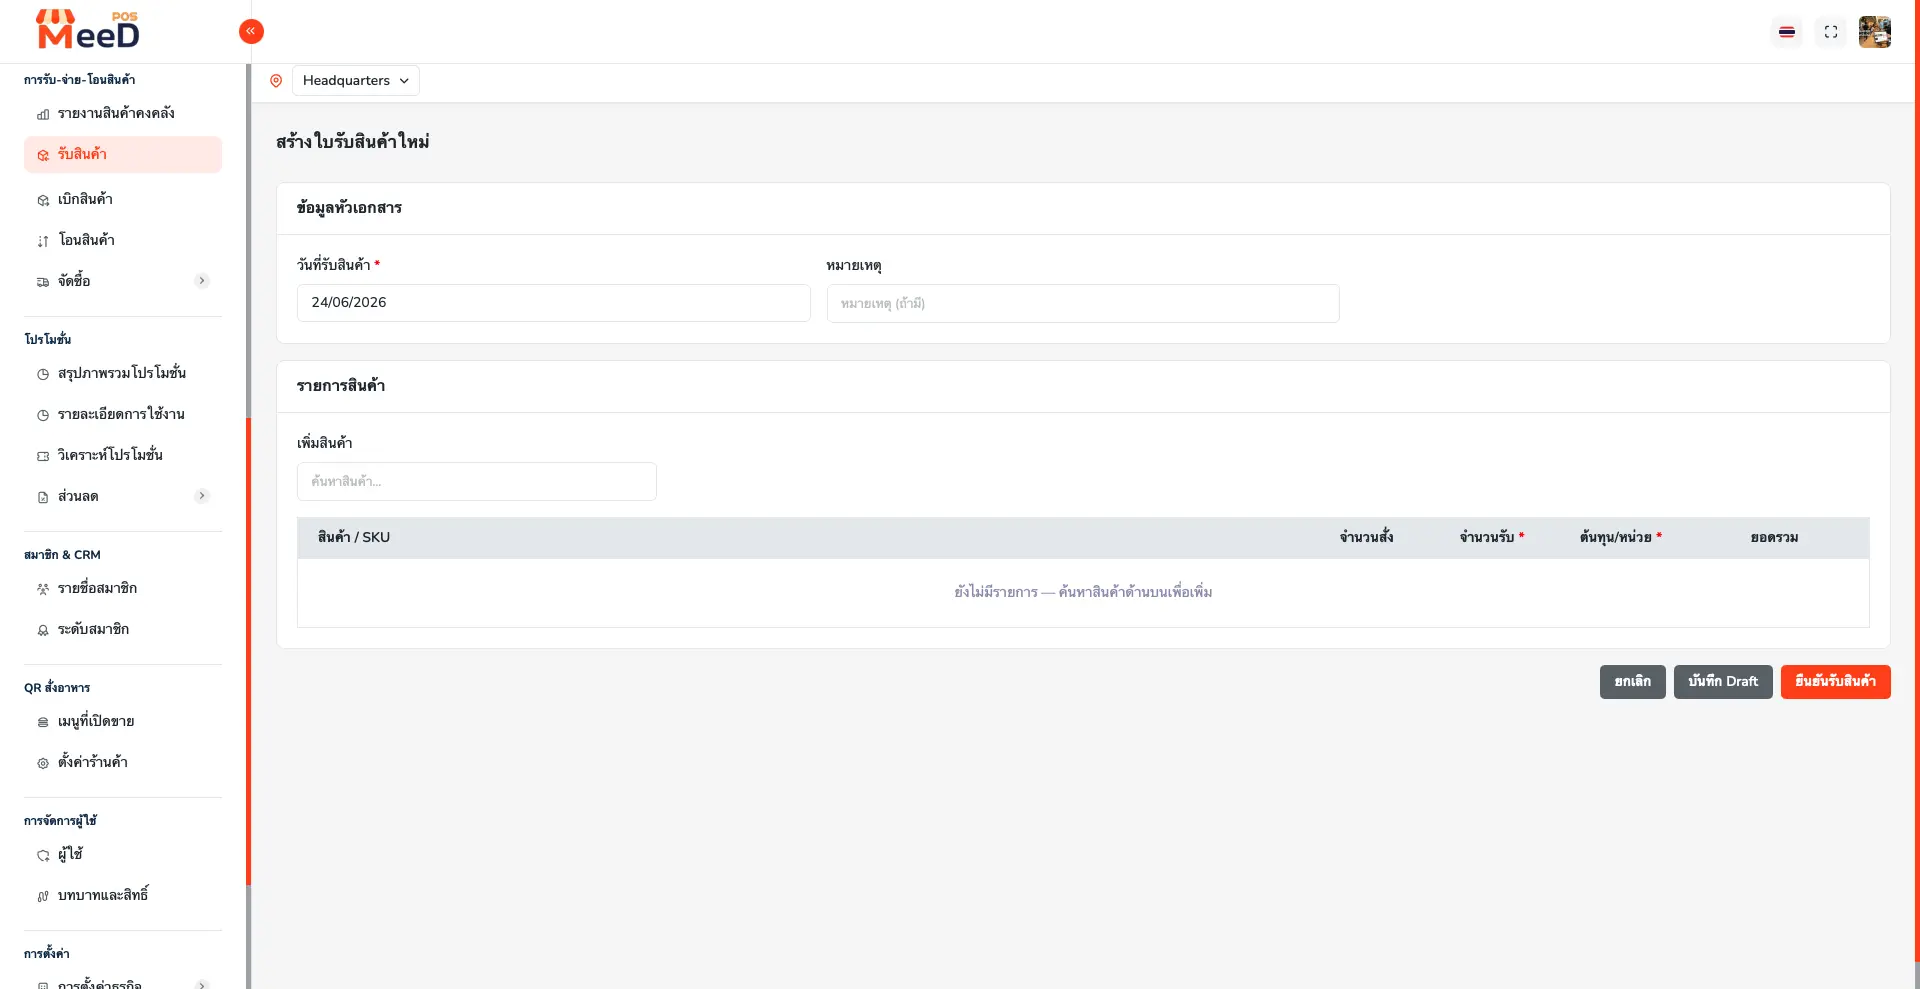Screen dimensions: 1920x989
Task: Click the หมายเหตุ note input field
Action: tap(1083, 303)
